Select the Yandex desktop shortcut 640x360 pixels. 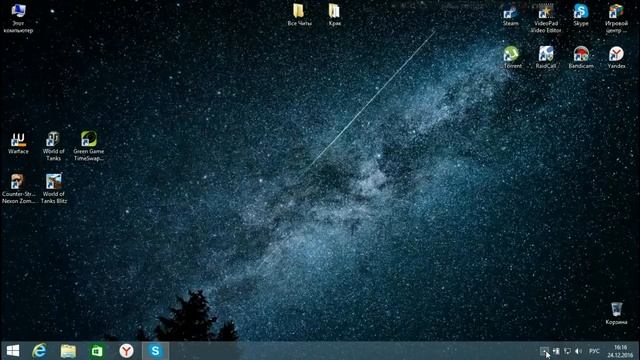coord(616,57)
